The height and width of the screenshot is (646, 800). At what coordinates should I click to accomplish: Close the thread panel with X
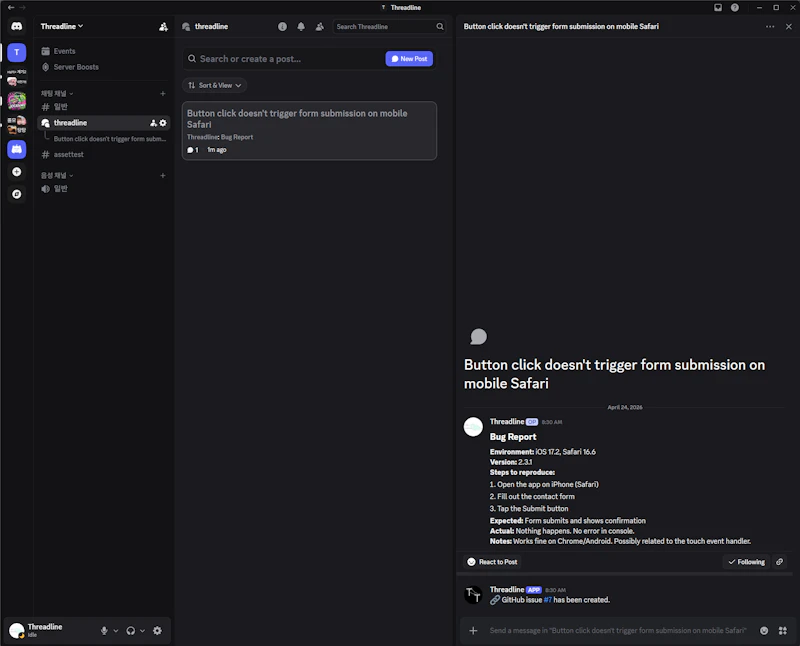[x=788, y=27]
